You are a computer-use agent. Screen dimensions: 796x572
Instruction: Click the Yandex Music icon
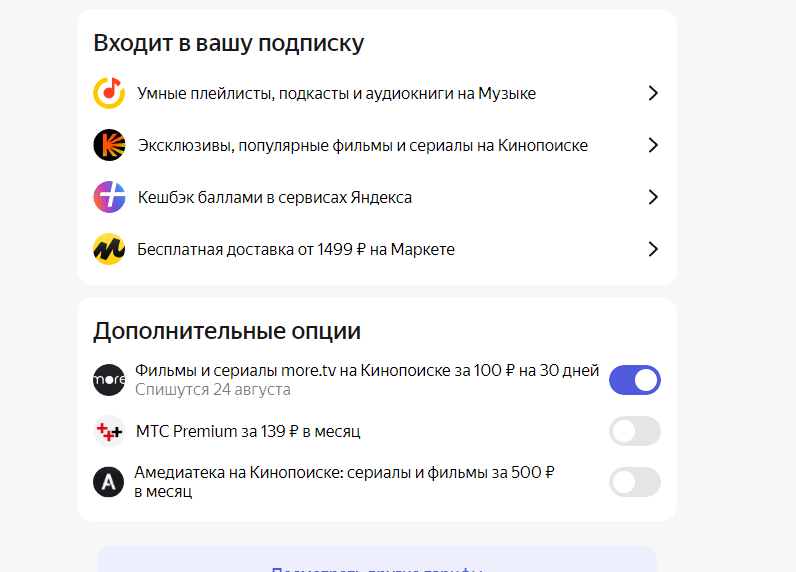108,93
